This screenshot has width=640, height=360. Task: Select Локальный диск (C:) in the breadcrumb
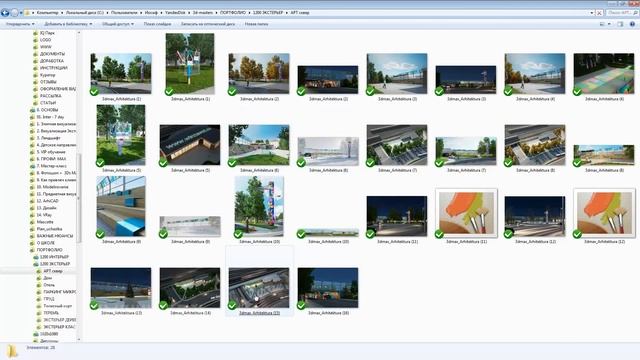tap(84, 13)
